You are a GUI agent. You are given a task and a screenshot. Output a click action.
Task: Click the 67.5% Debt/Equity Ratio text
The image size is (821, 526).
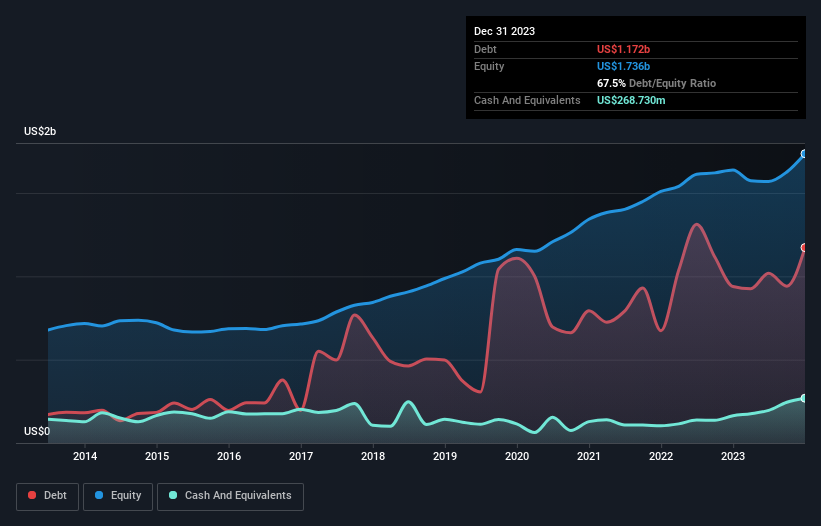[656, 83]
